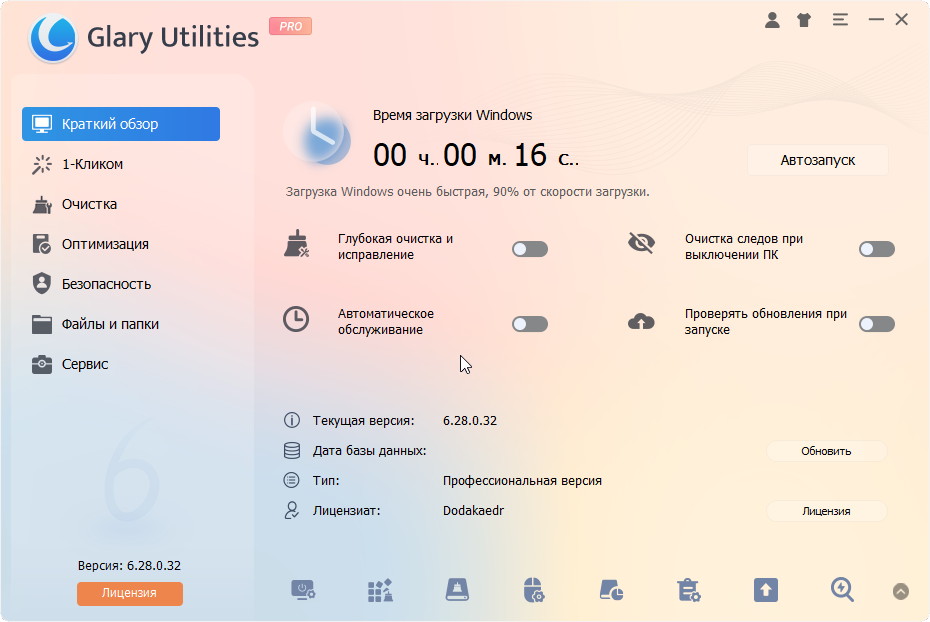Click the Профессиональная версия text
Image resolution: width=930 pixels, height=622 pixels.
(522, 481)
